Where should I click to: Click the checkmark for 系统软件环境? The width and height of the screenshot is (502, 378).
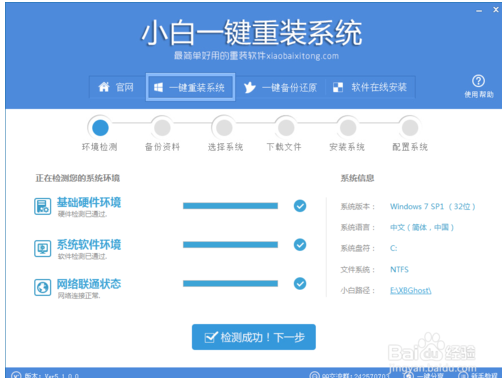coord(300,245)
